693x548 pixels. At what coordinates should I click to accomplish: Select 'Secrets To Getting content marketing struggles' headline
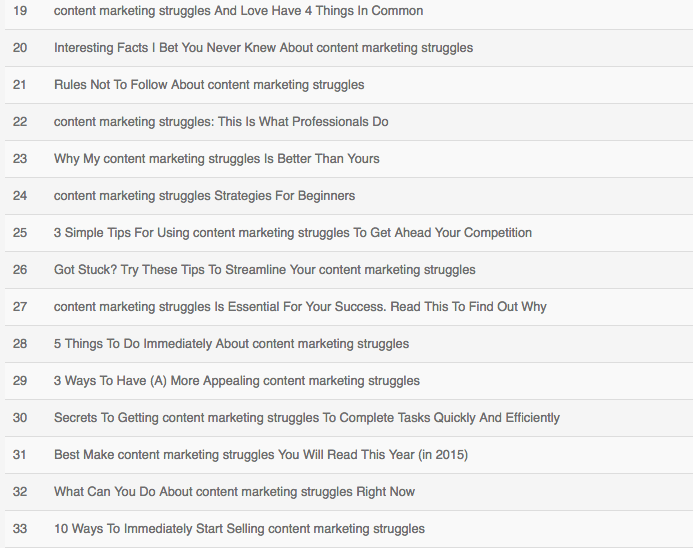pos(306,418)
